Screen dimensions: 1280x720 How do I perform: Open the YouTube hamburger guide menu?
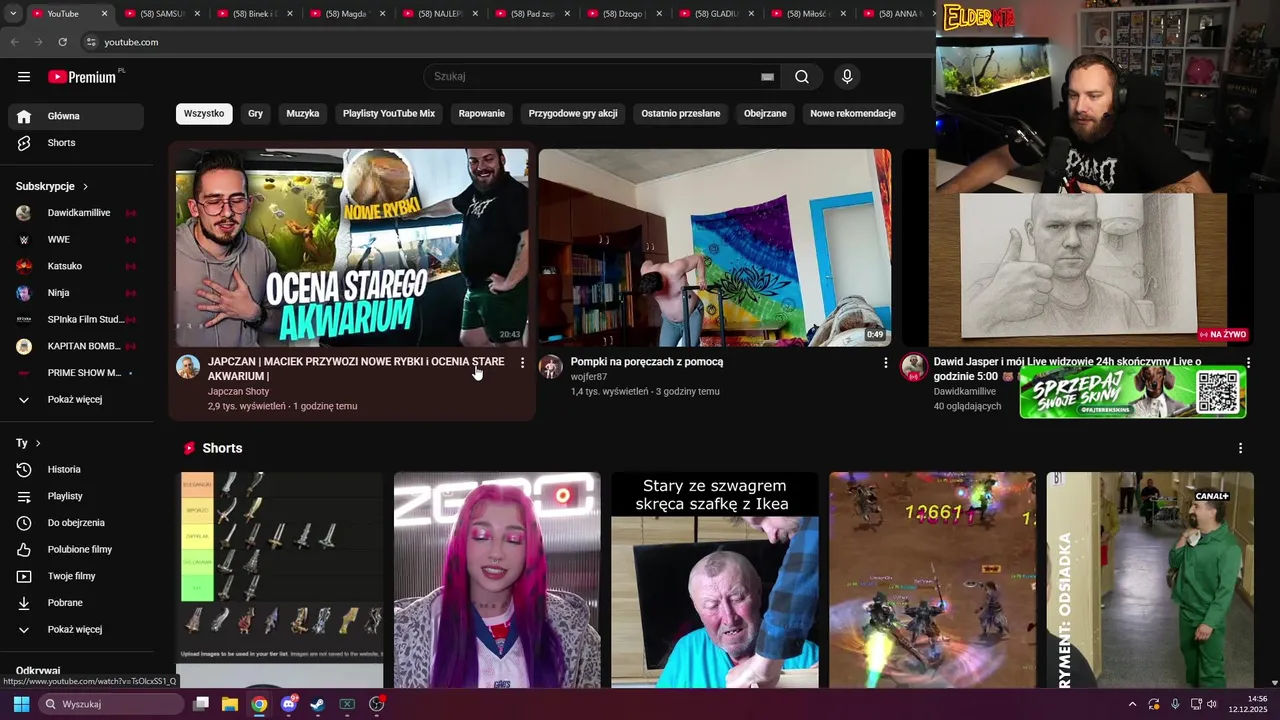pyautogui.click(x=24, y=77)
